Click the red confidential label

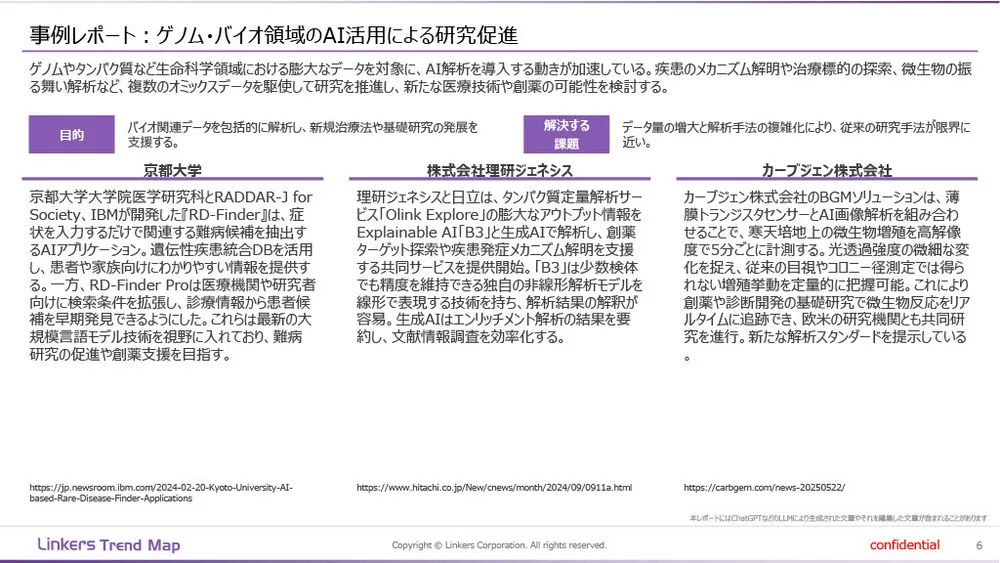[x=904, y=545]
